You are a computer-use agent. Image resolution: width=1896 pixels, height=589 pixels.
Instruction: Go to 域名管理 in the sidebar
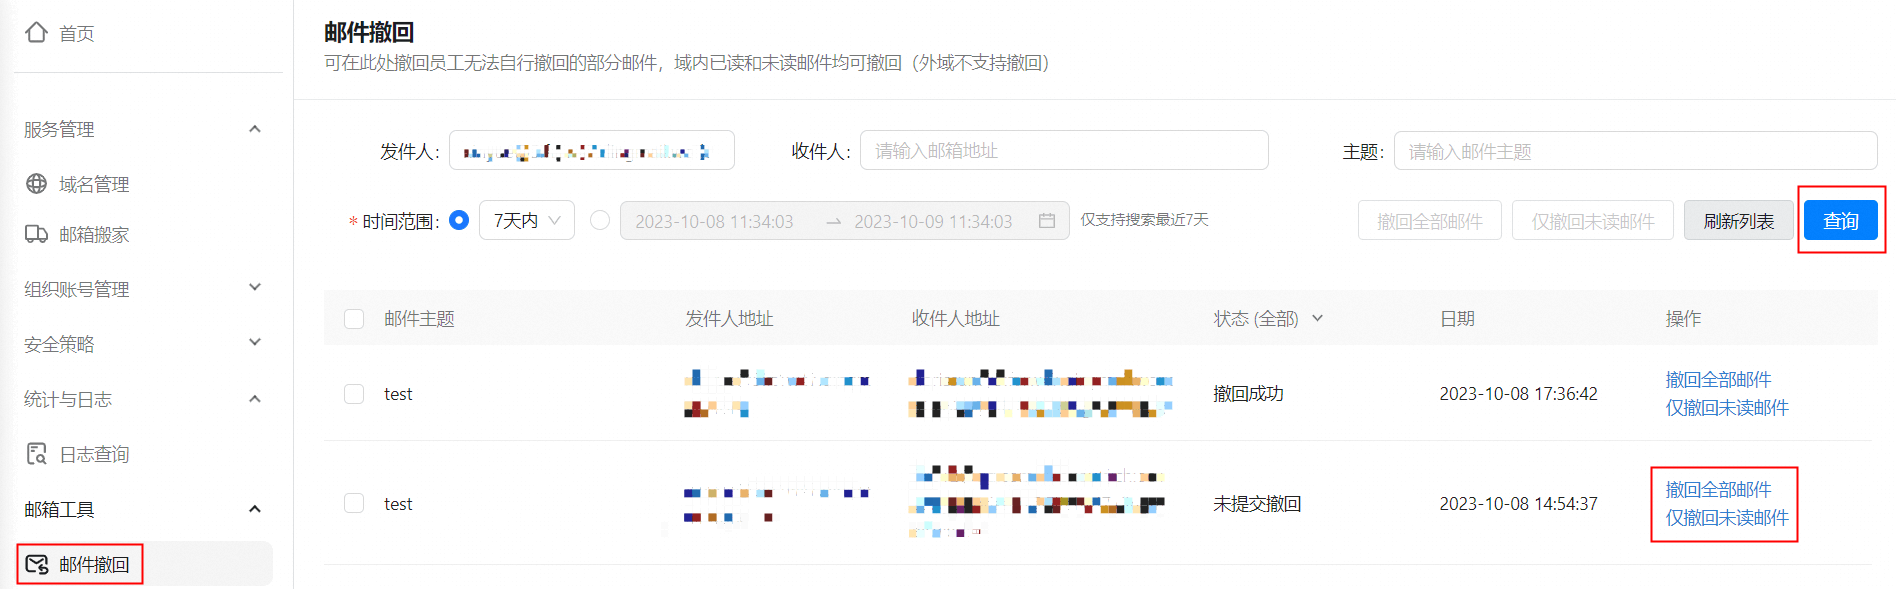tap(94, 185)
